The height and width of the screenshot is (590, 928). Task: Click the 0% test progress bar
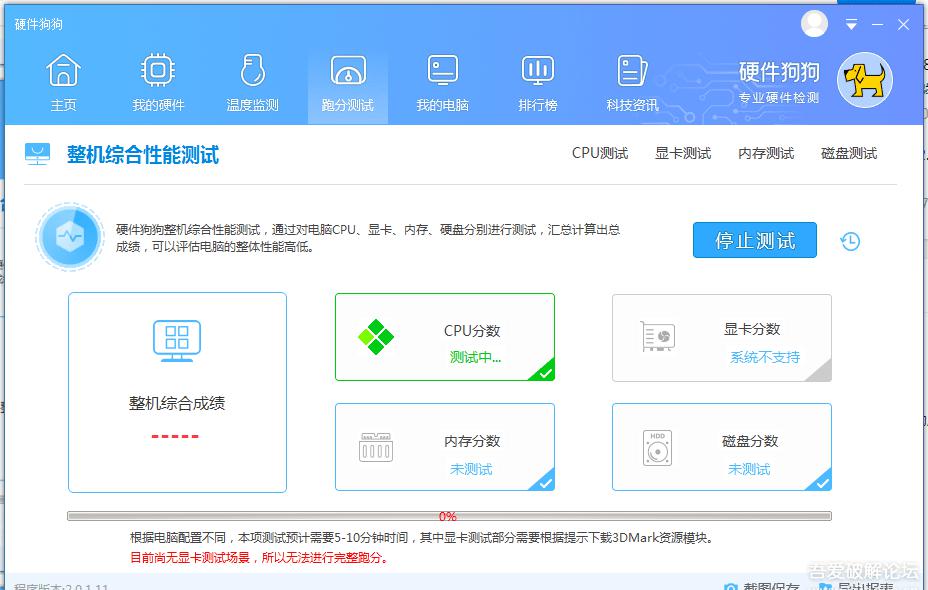coord(449,516)
